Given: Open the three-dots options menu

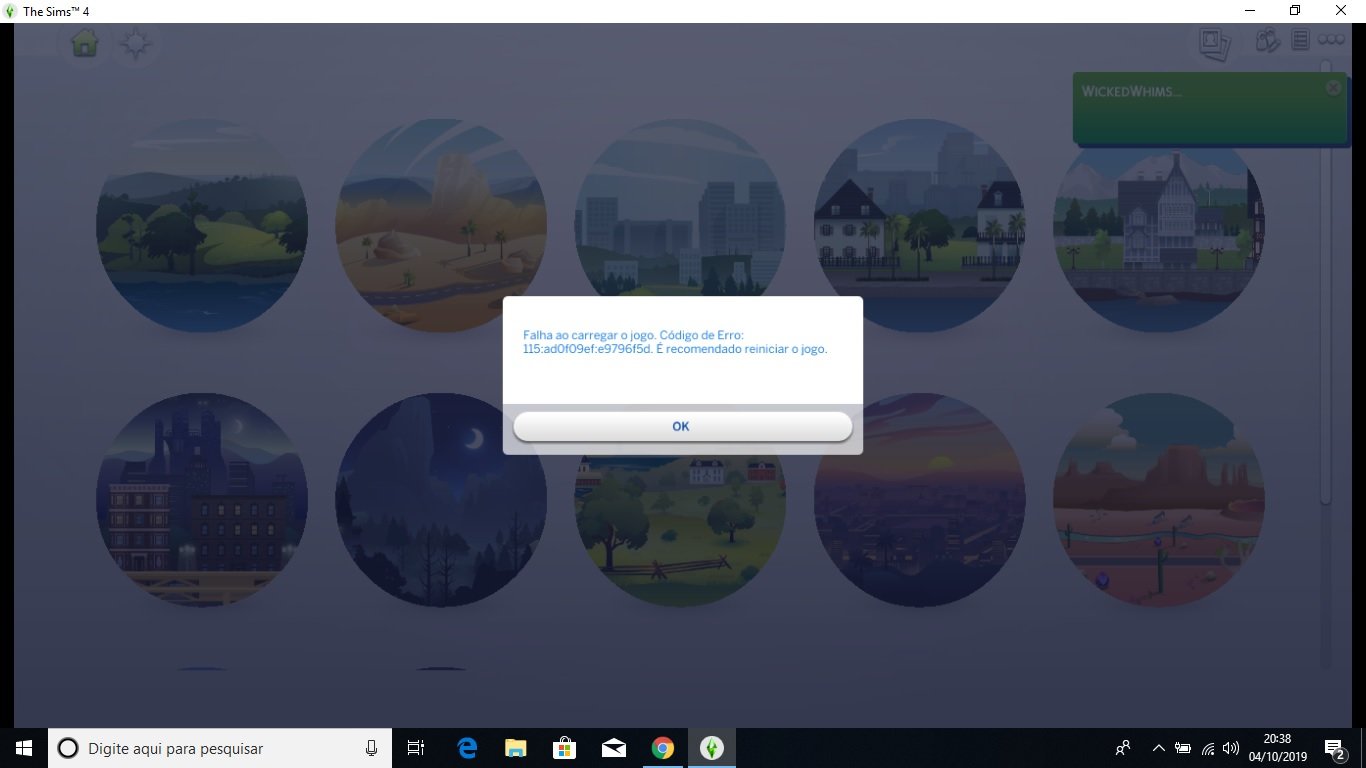Looking at the screenshot, I should click(1331, 40).
